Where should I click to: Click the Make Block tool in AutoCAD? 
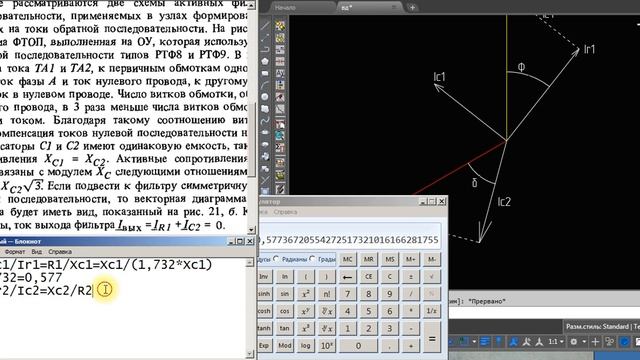coord(265,168)
